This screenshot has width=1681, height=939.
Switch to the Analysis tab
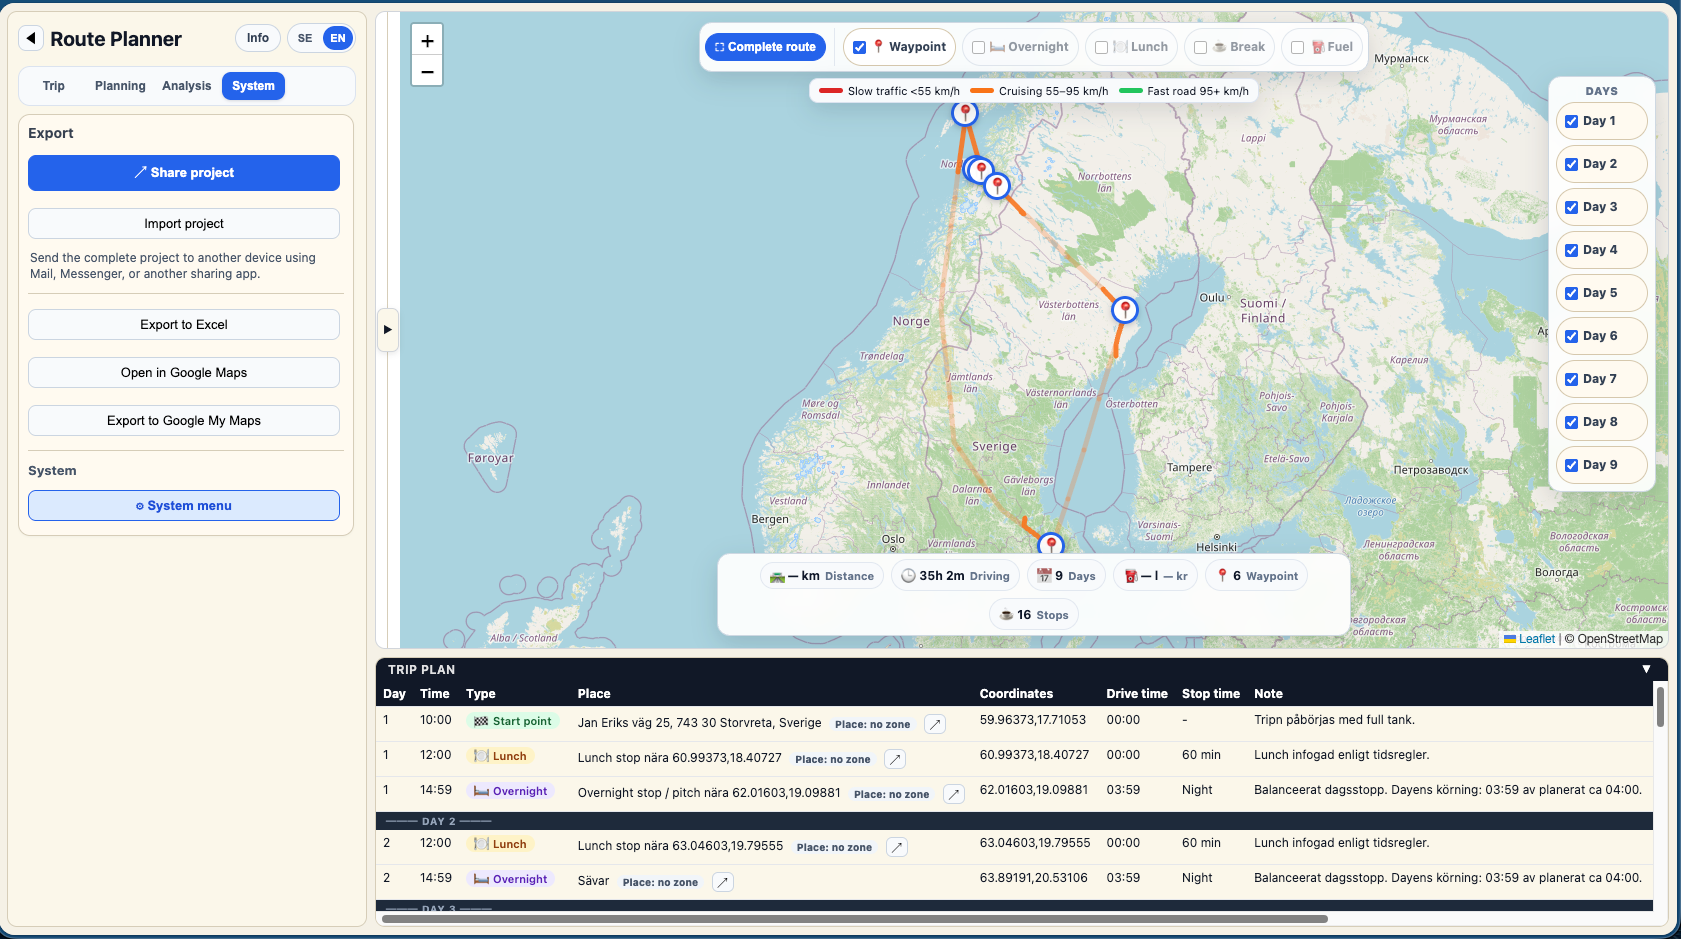point(187,86)
